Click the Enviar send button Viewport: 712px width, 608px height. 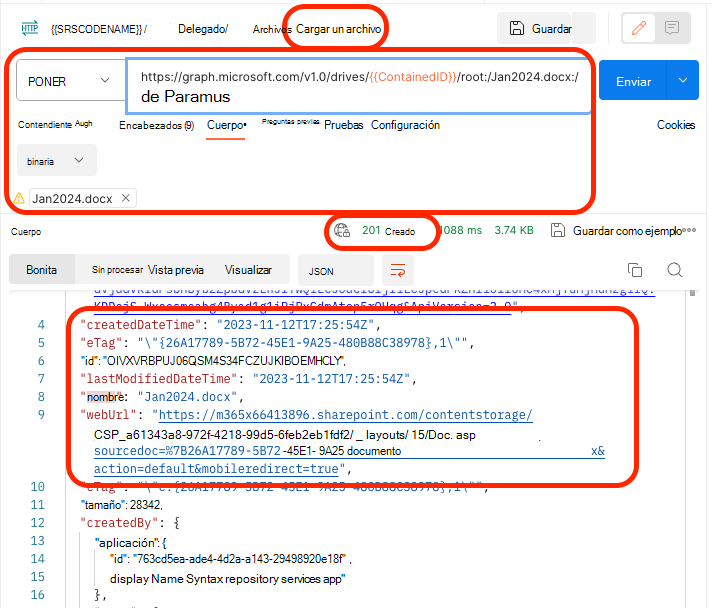(x=633, y=81)
